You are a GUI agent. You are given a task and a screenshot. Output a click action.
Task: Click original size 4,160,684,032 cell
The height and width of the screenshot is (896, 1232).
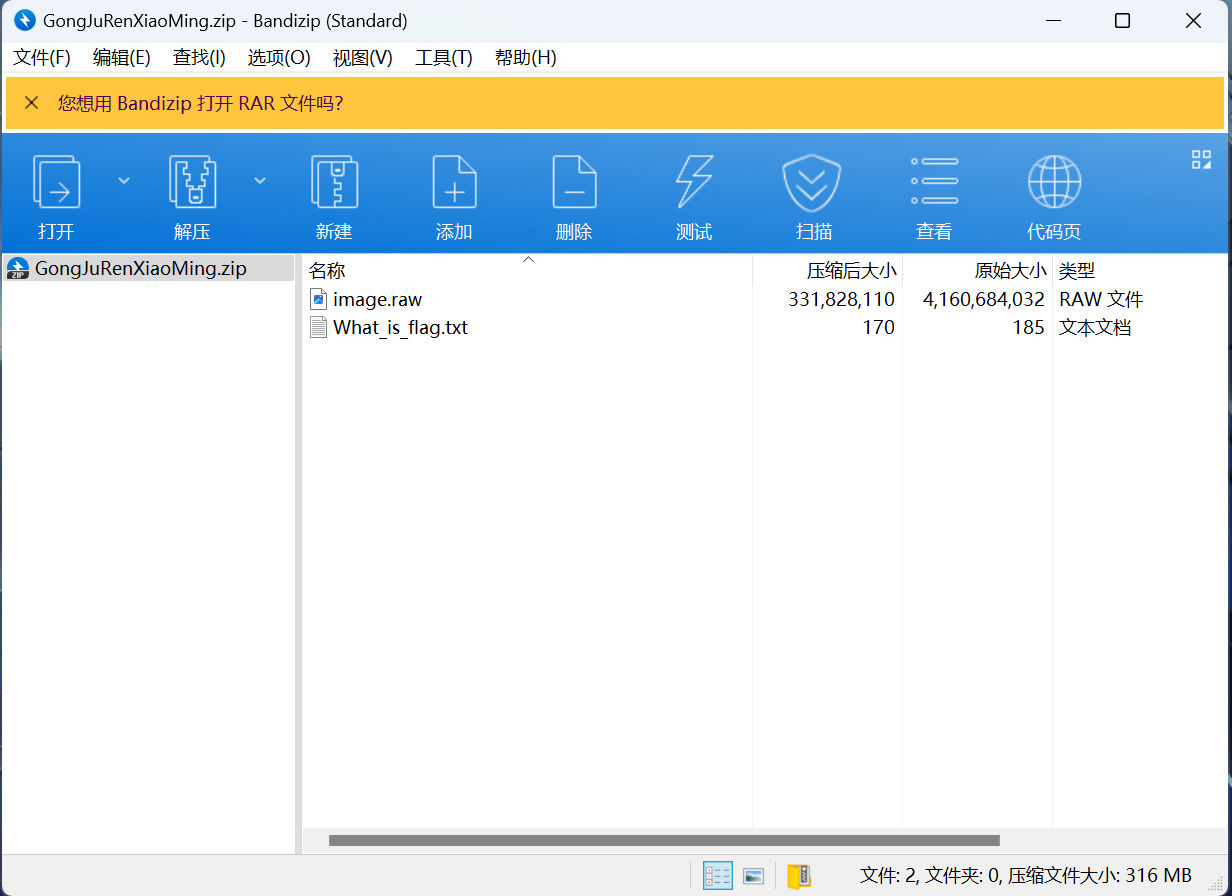point(983,299)
